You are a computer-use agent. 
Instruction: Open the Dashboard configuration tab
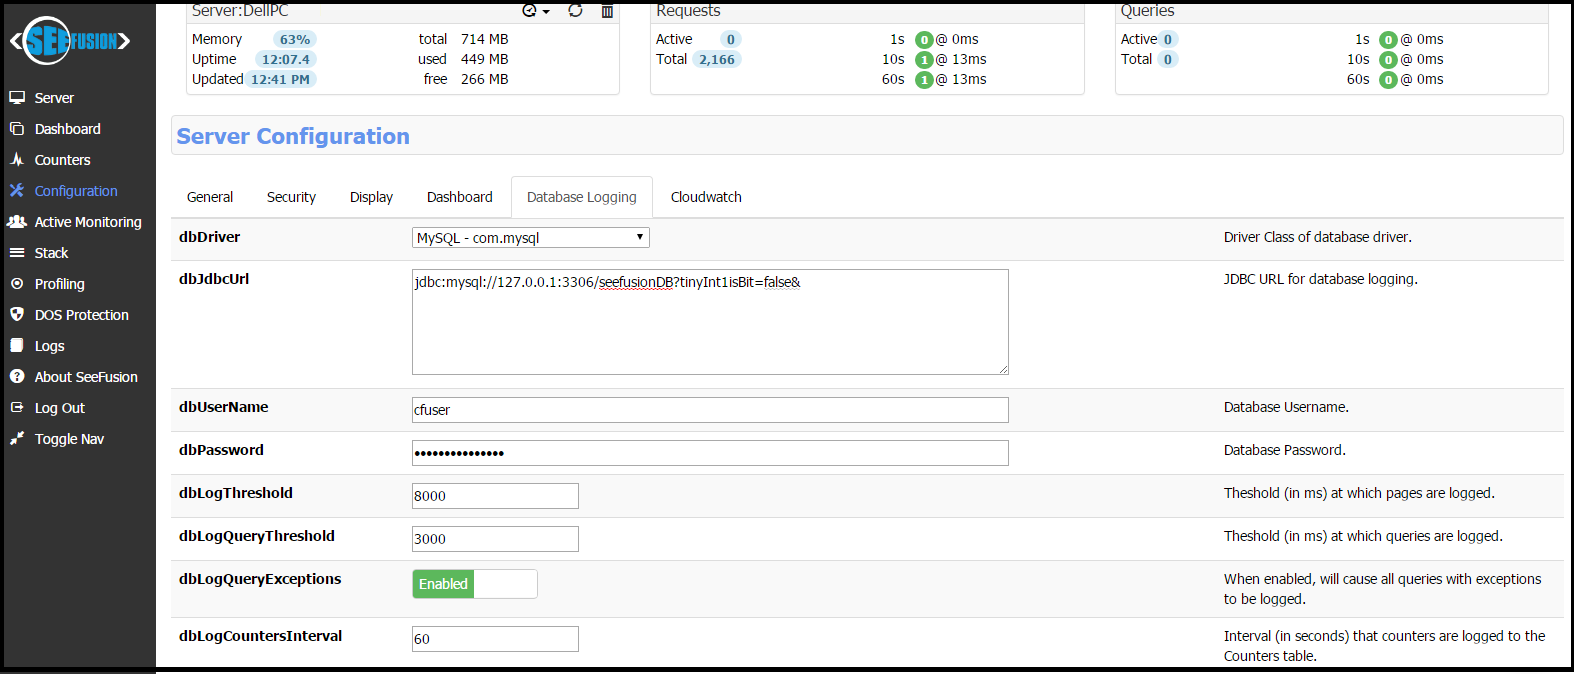(460, 197)
